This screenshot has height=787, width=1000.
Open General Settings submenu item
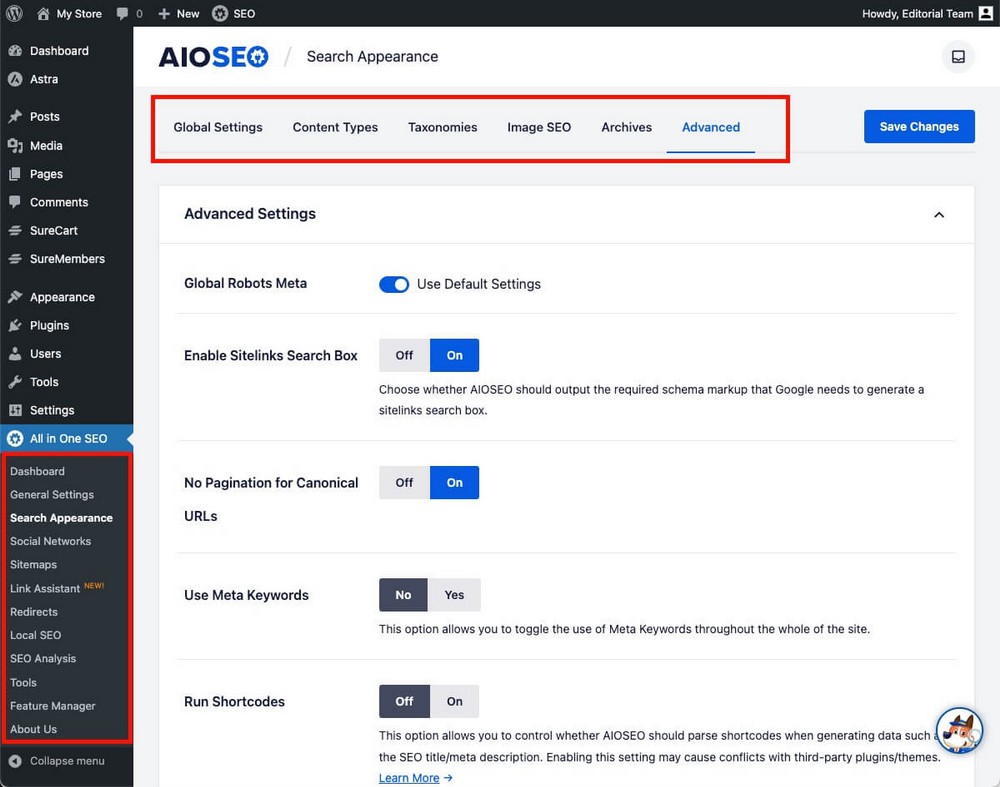coord(52,494)
